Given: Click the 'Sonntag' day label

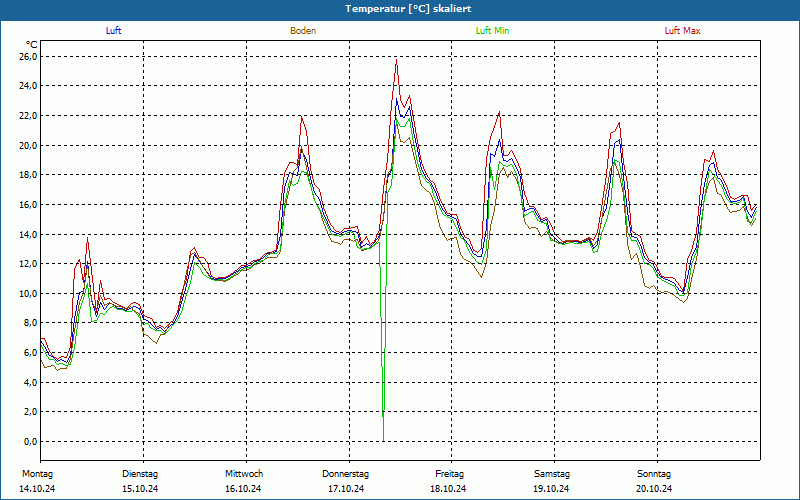Looking at the screenshot, I should tap(654, 474).
